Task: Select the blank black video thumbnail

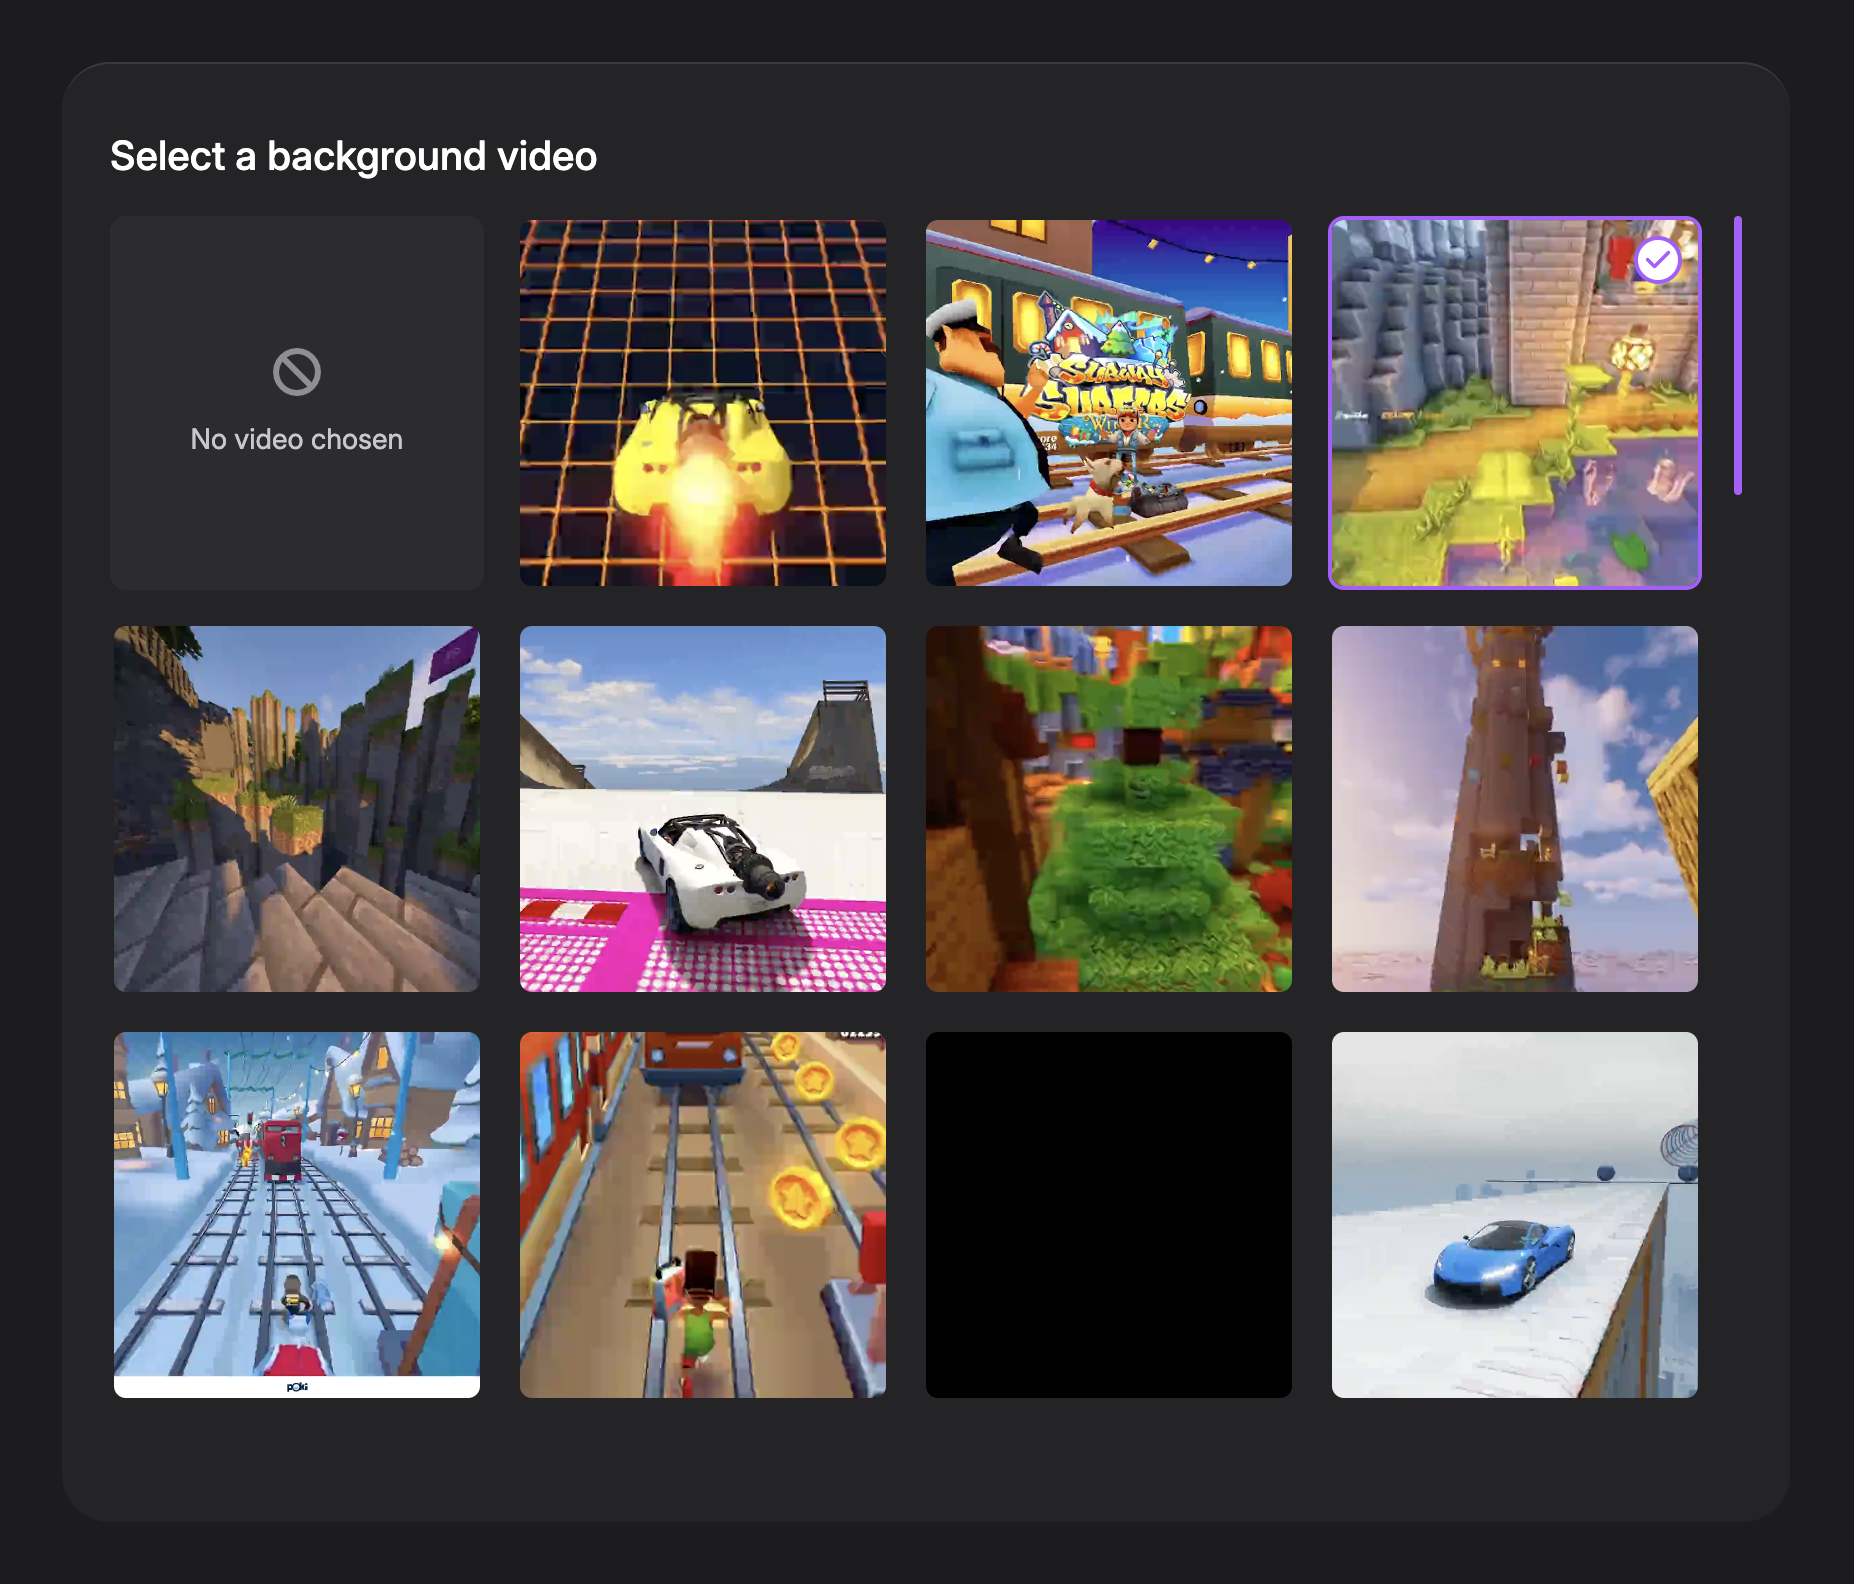Action: [x=1109, y=1215]
